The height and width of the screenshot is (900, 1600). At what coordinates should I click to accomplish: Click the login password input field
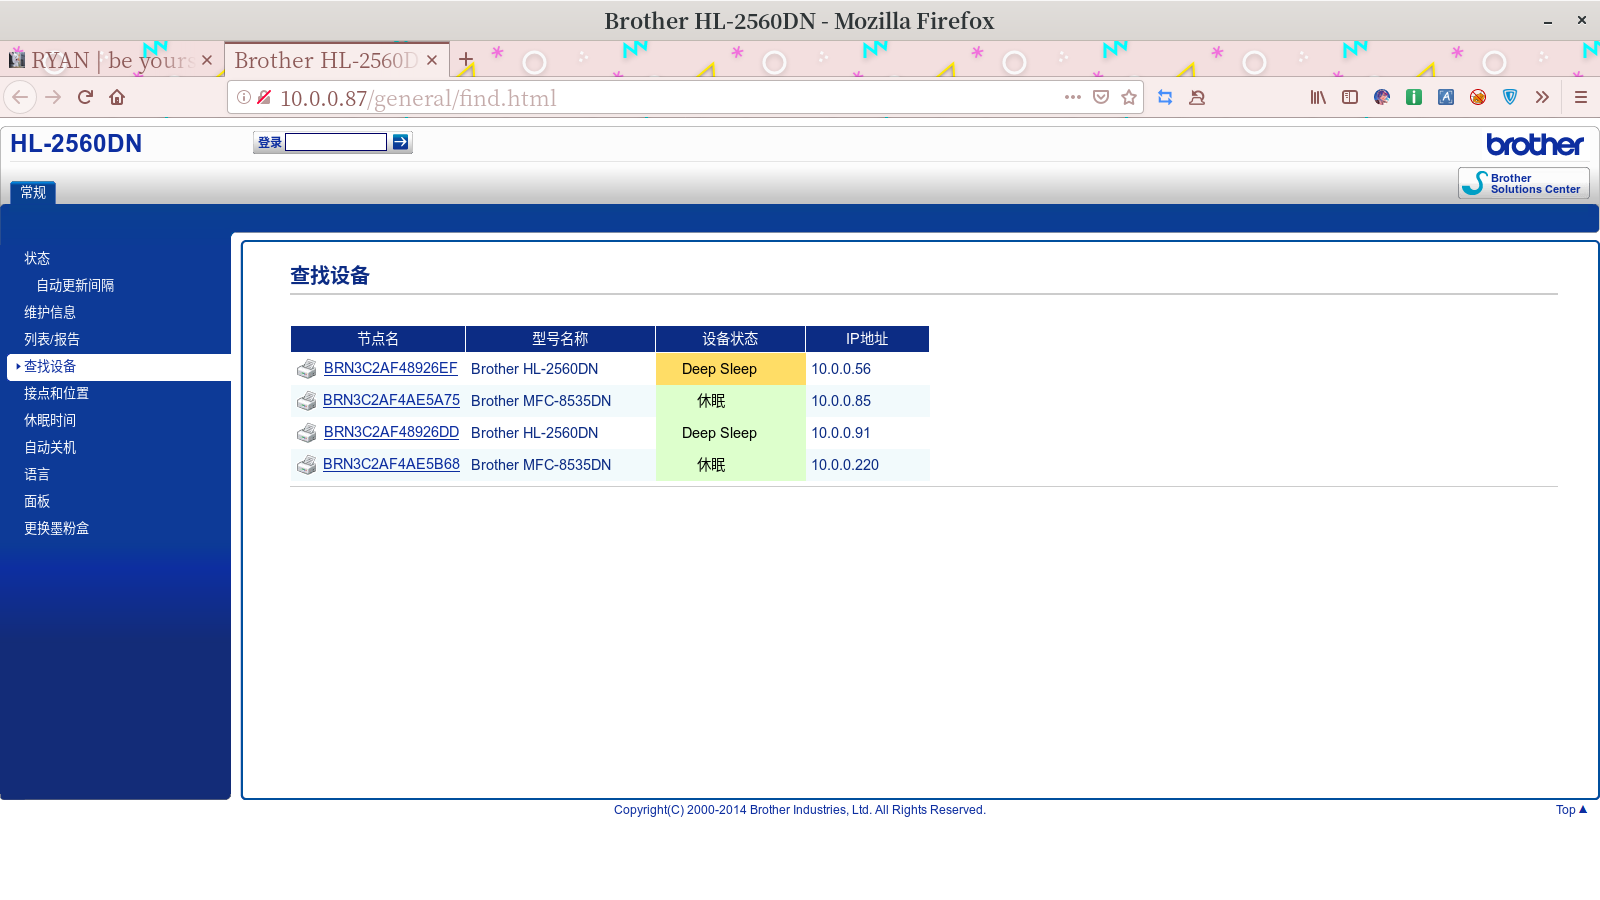point(336,142)
